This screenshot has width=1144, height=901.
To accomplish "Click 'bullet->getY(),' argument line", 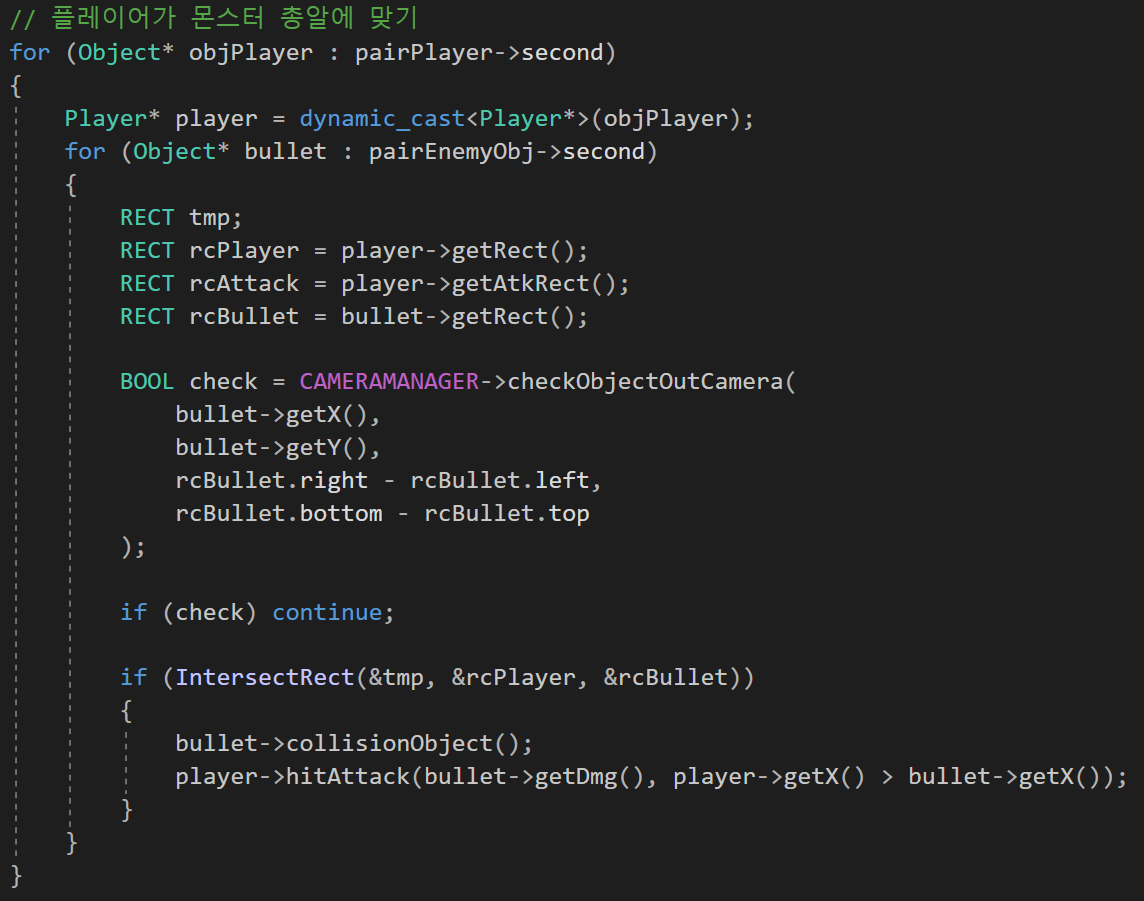I will (x=278, y=447).
